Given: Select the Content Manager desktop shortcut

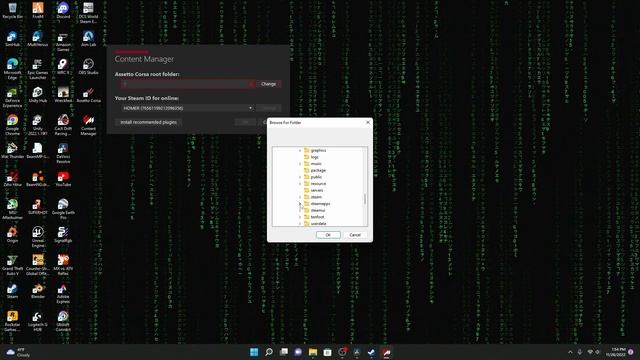Looking at the screenshot, I should (x=88, y=124).
